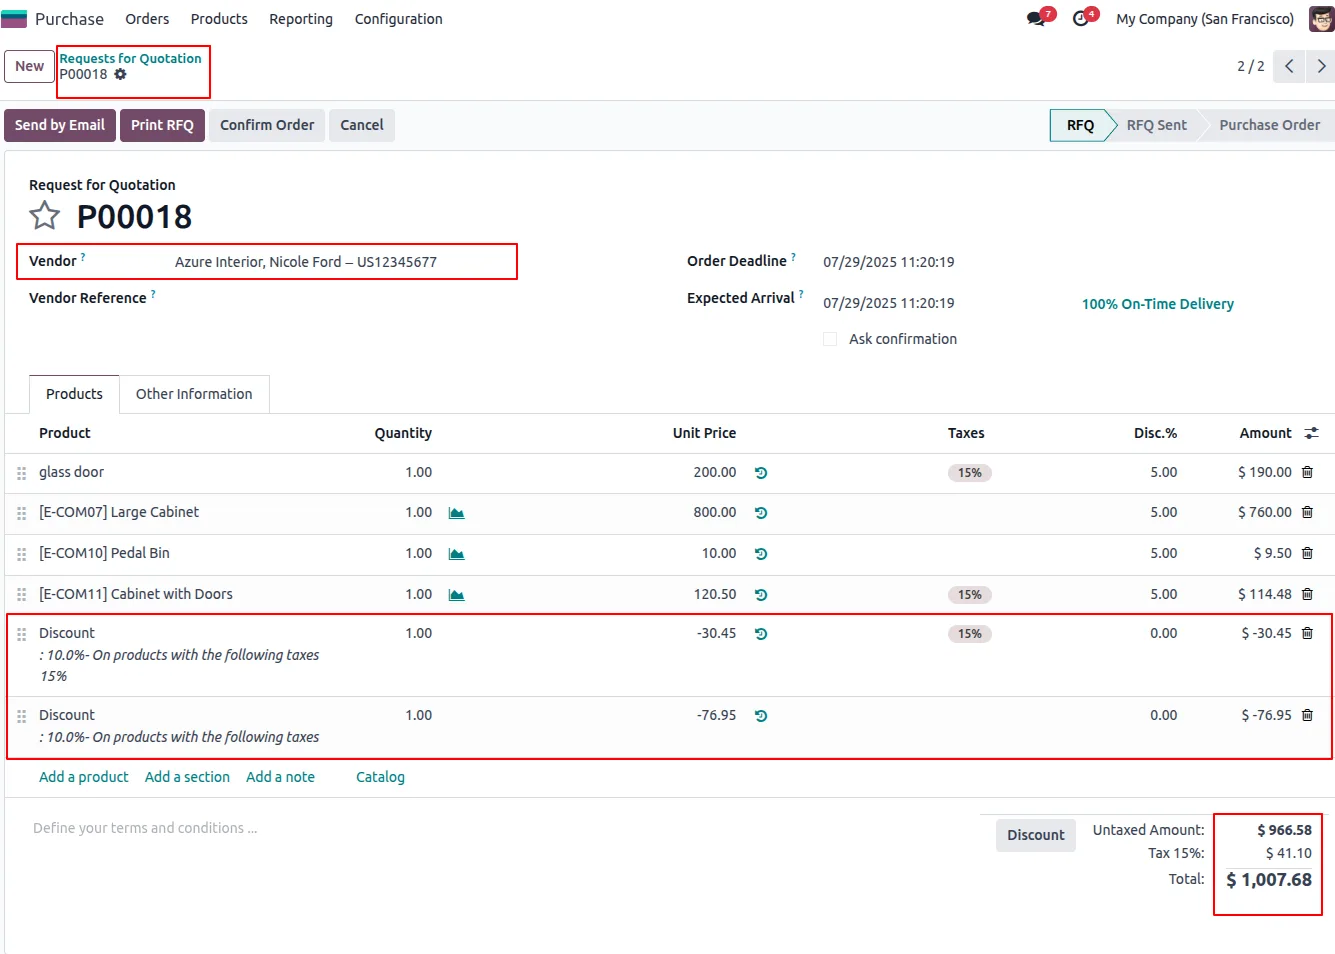Delete the -76.95 Discount line
The width and height of the screenshot is (1335, 954).
click(x=1307, y=715)
